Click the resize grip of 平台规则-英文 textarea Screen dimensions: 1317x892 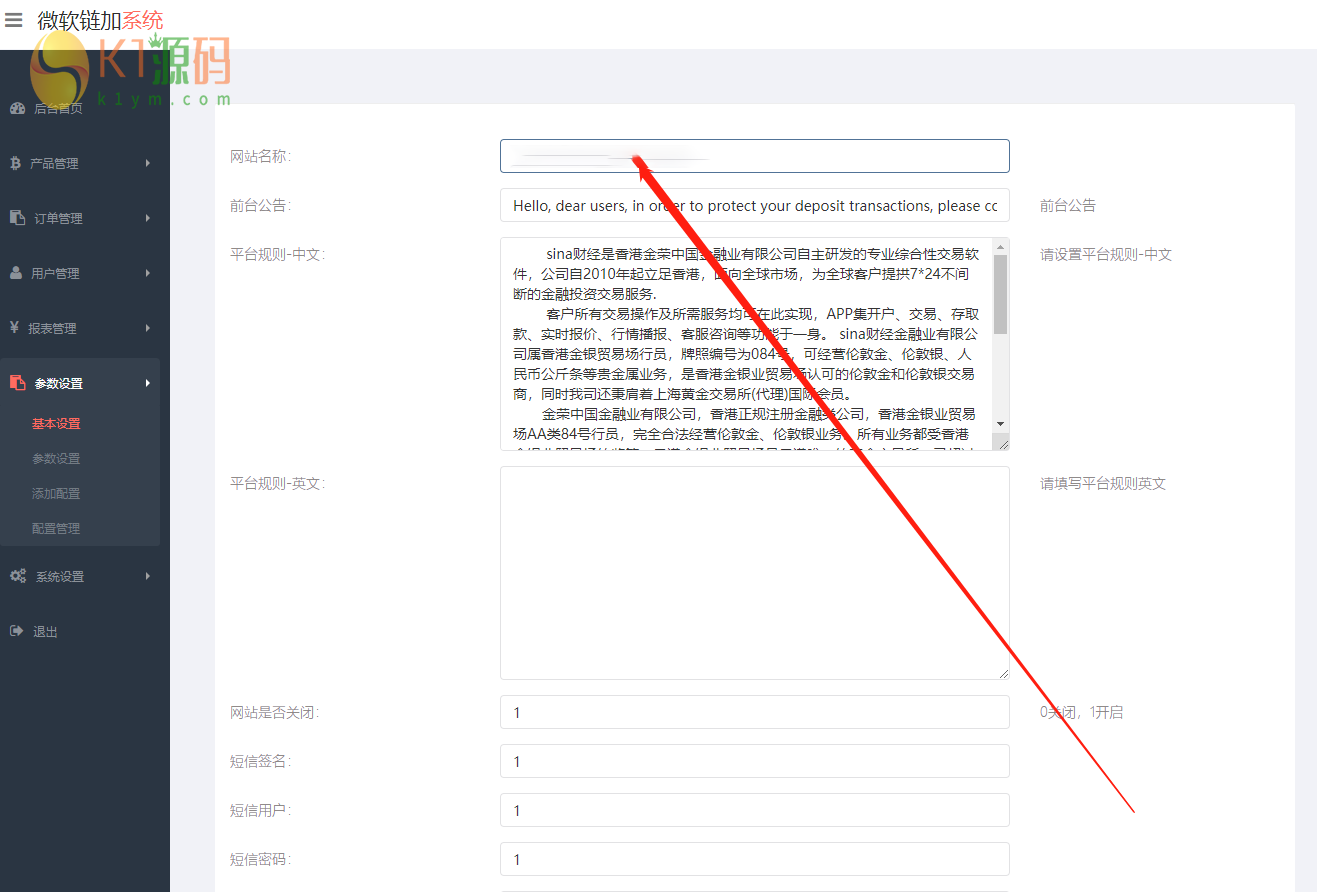(x=1003, y=673)
